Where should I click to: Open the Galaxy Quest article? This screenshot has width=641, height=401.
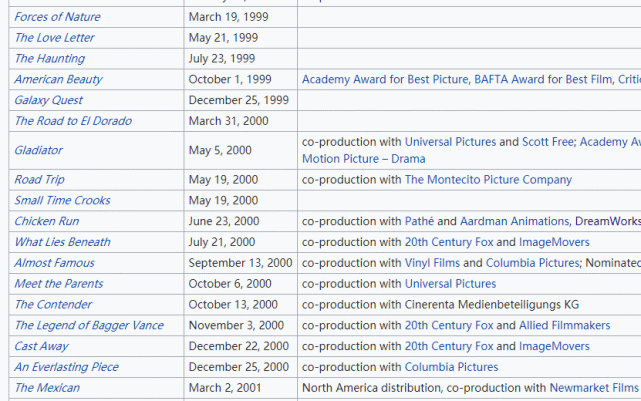(48, 100)
